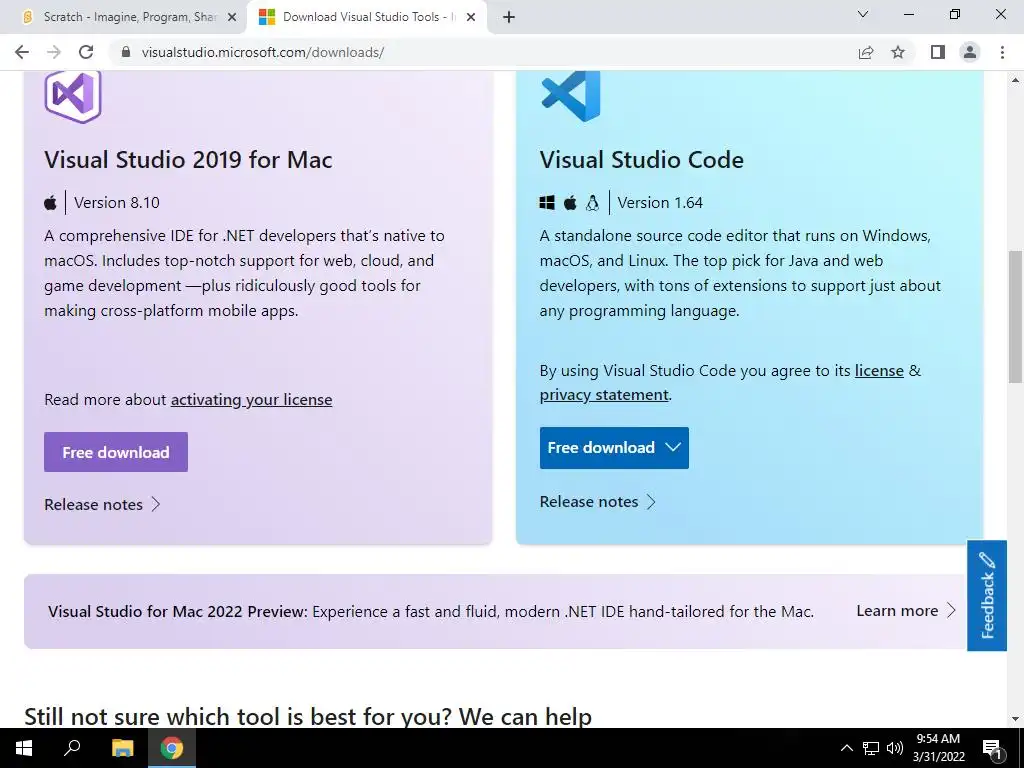Bookmark this page with the star
Viewport: 1024px width, 768px height.
pos(898,52)
